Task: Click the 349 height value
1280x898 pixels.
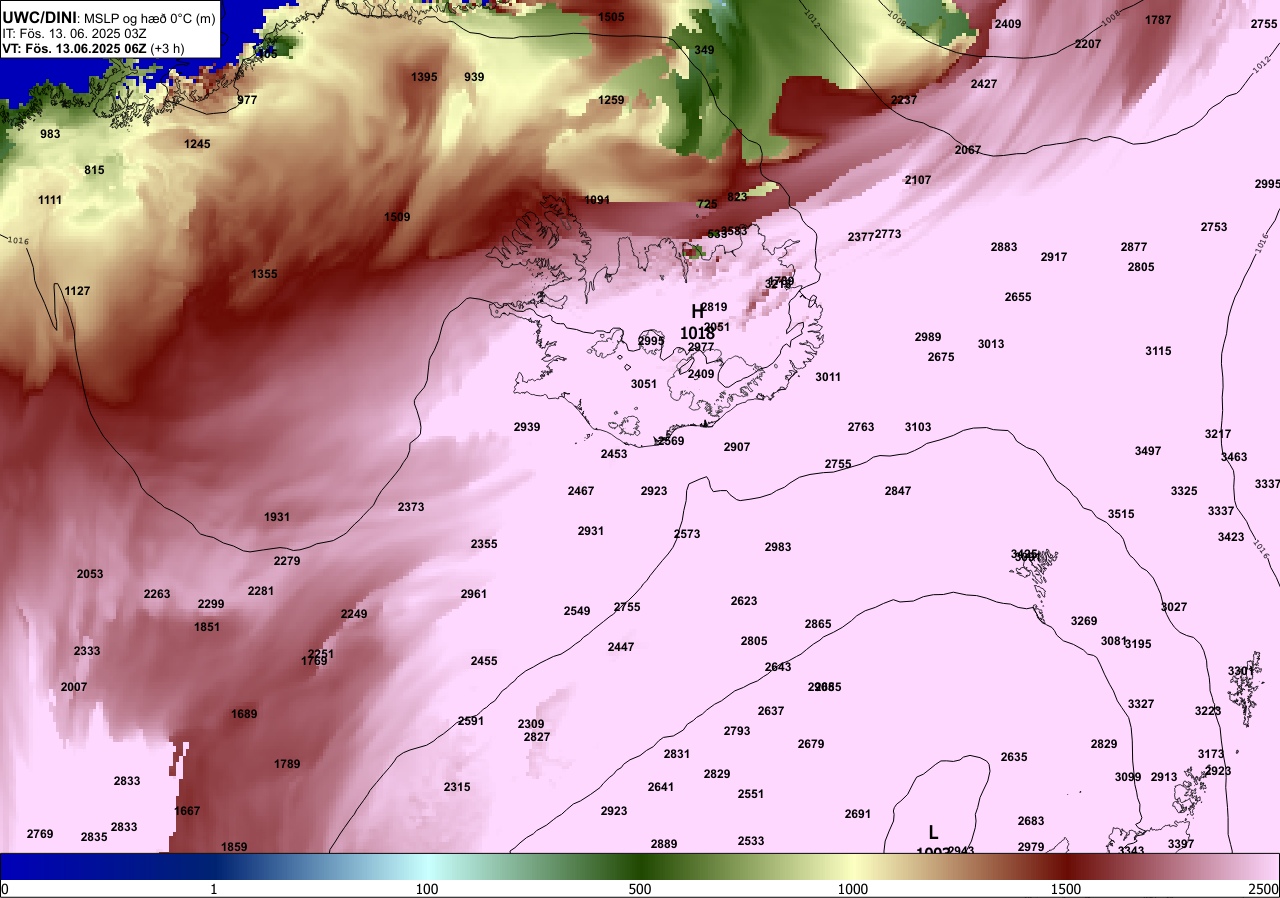Action: [704, 50]
